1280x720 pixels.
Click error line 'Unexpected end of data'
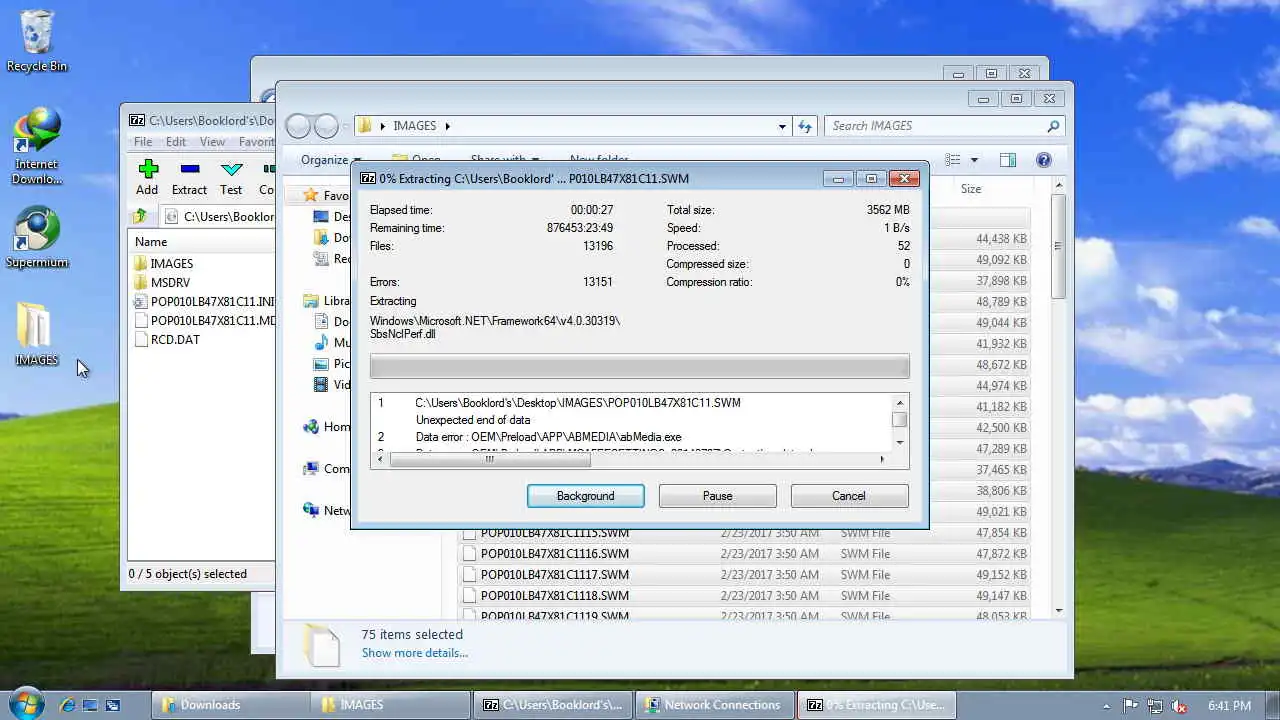473,420
